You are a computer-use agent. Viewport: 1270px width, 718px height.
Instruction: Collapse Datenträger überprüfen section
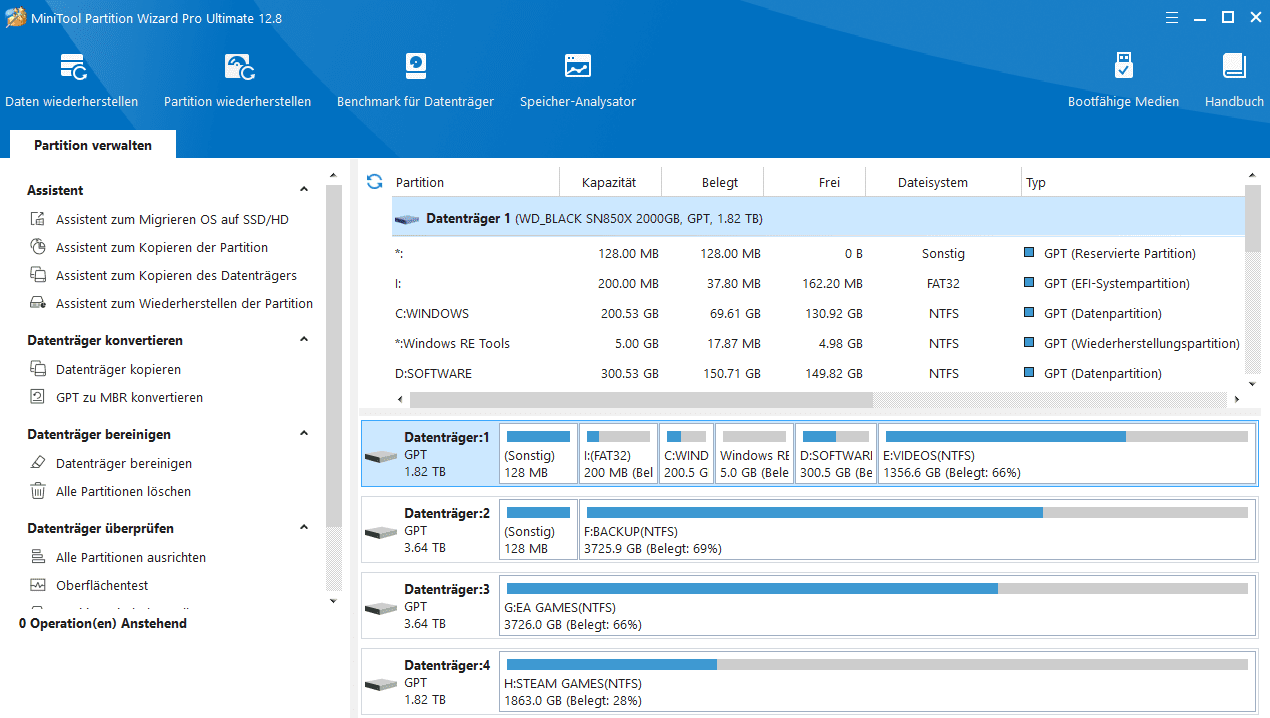[305, 528]
